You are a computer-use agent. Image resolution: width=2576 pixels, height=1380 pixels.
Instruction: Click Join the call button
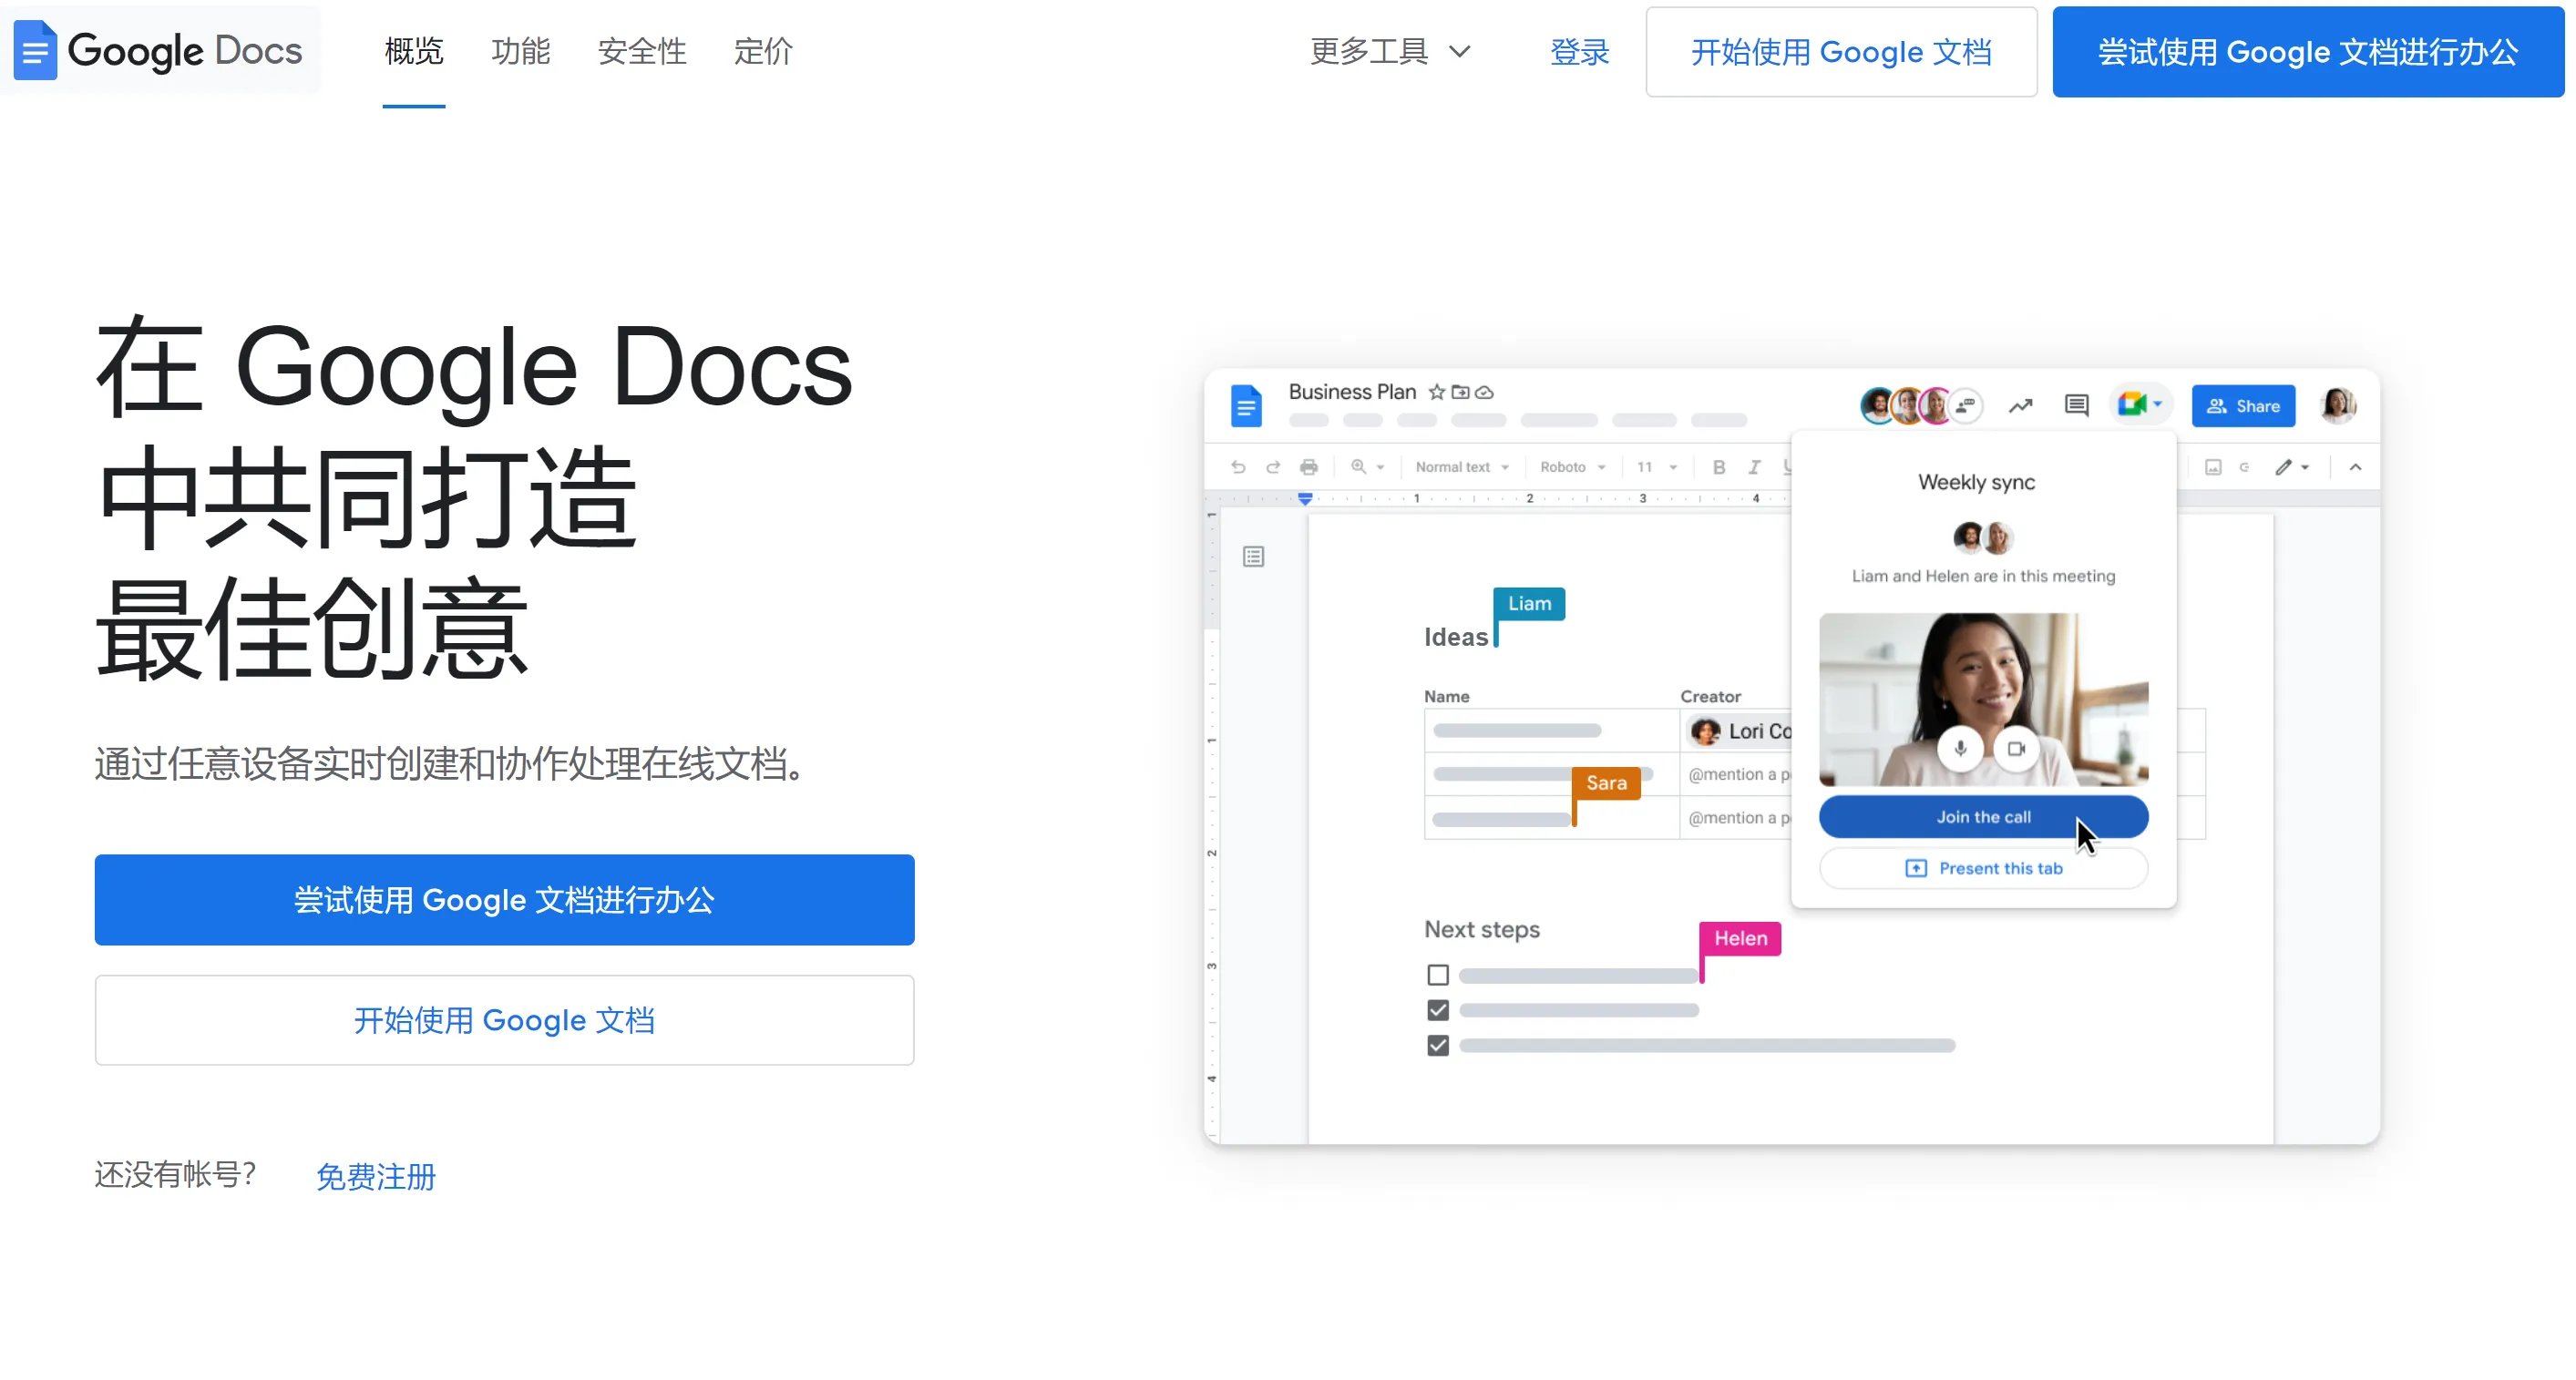(x=1983, y=817)
